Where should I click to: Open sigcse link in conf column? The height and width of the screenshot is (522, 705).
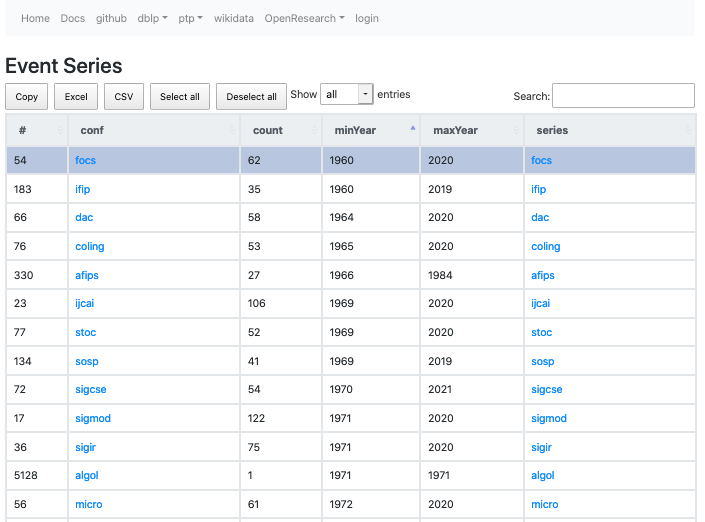coord(91,389)
